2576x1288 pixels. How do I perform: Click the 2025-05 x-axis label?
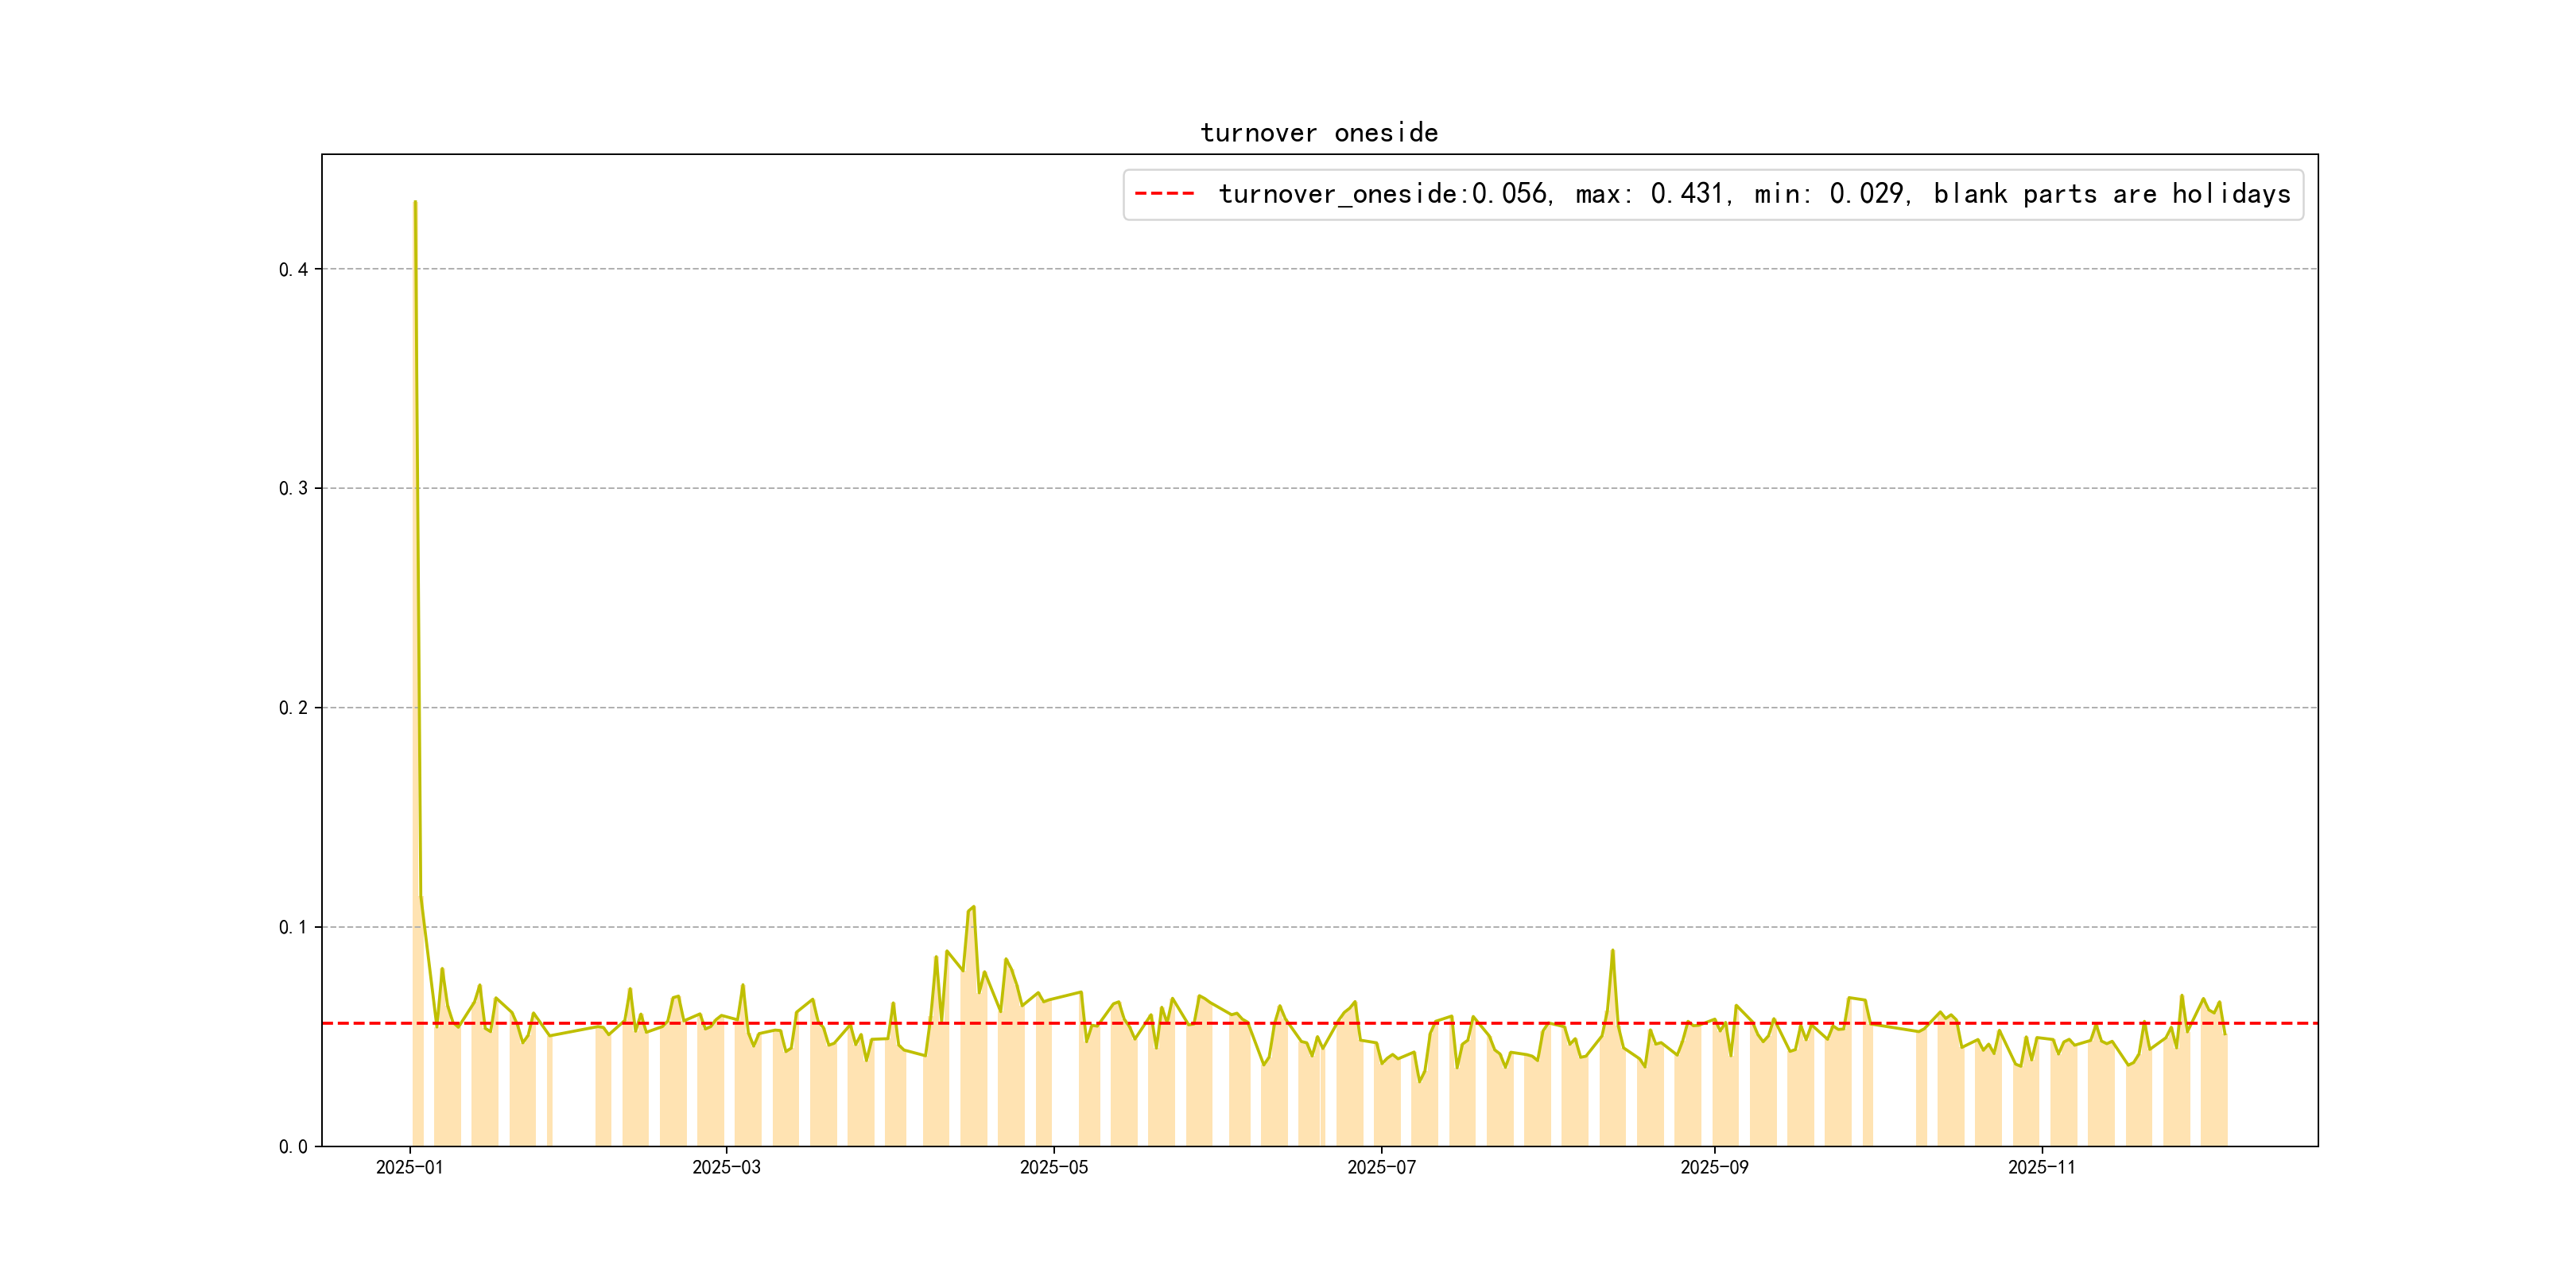pyautogui.click(x=1053, y=1167)
